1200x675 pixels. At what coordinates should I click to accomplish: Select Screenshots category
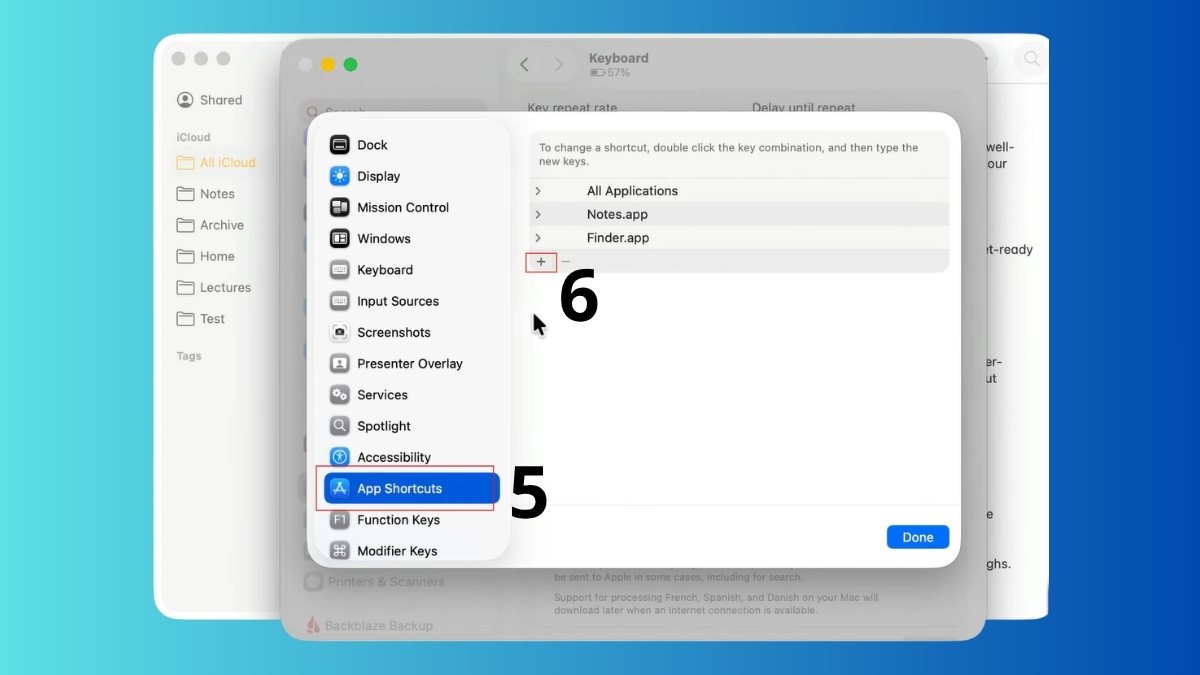point(394,332)
